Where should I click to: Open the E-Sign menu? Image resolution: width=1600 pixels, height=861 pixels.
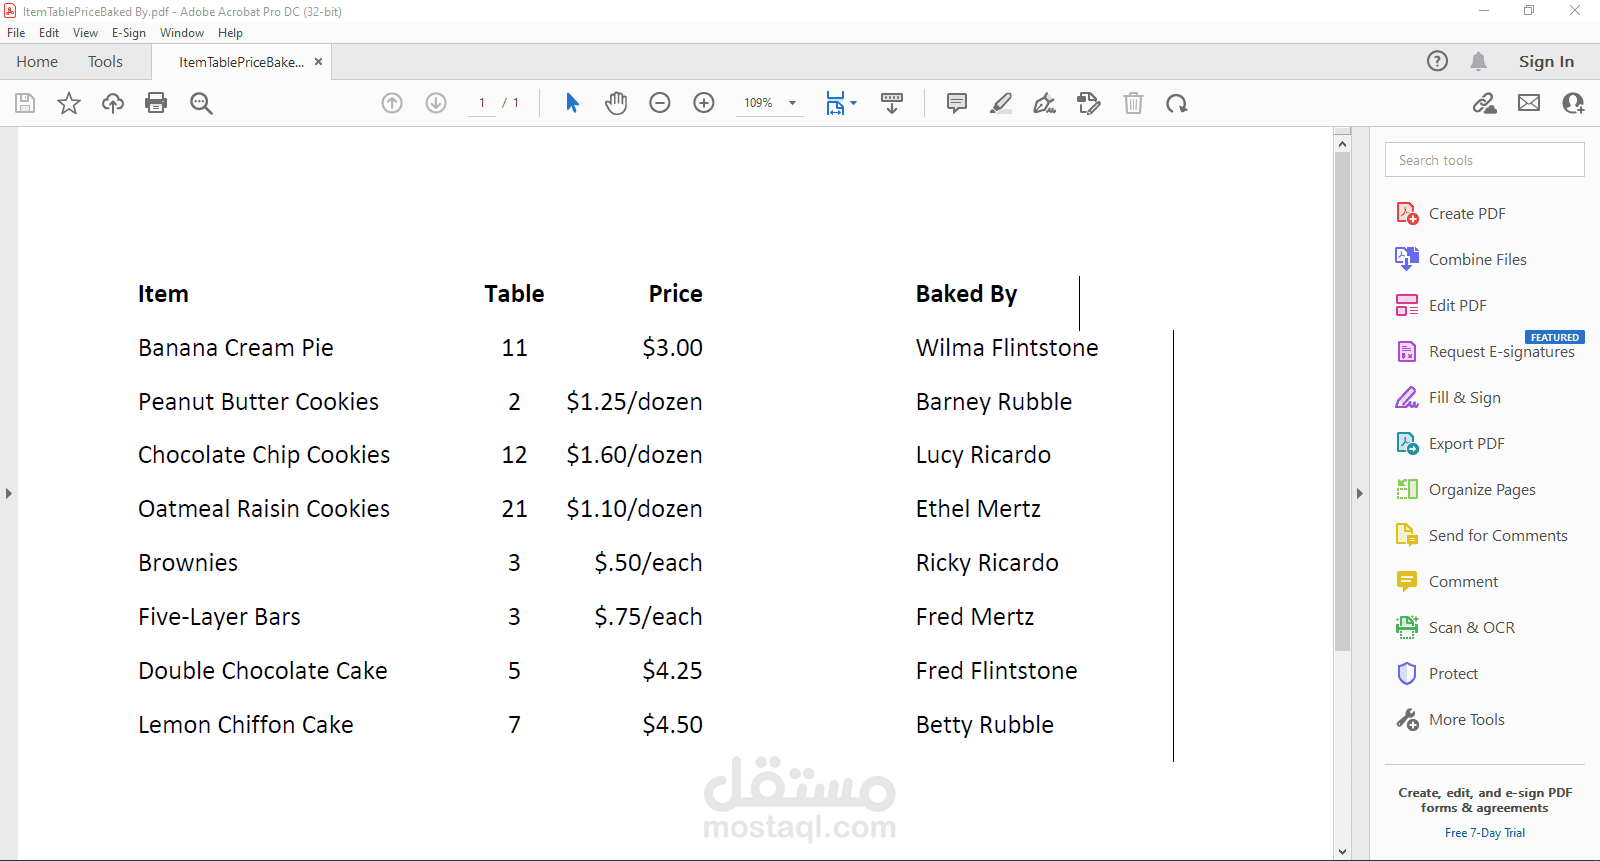point(129,33)
